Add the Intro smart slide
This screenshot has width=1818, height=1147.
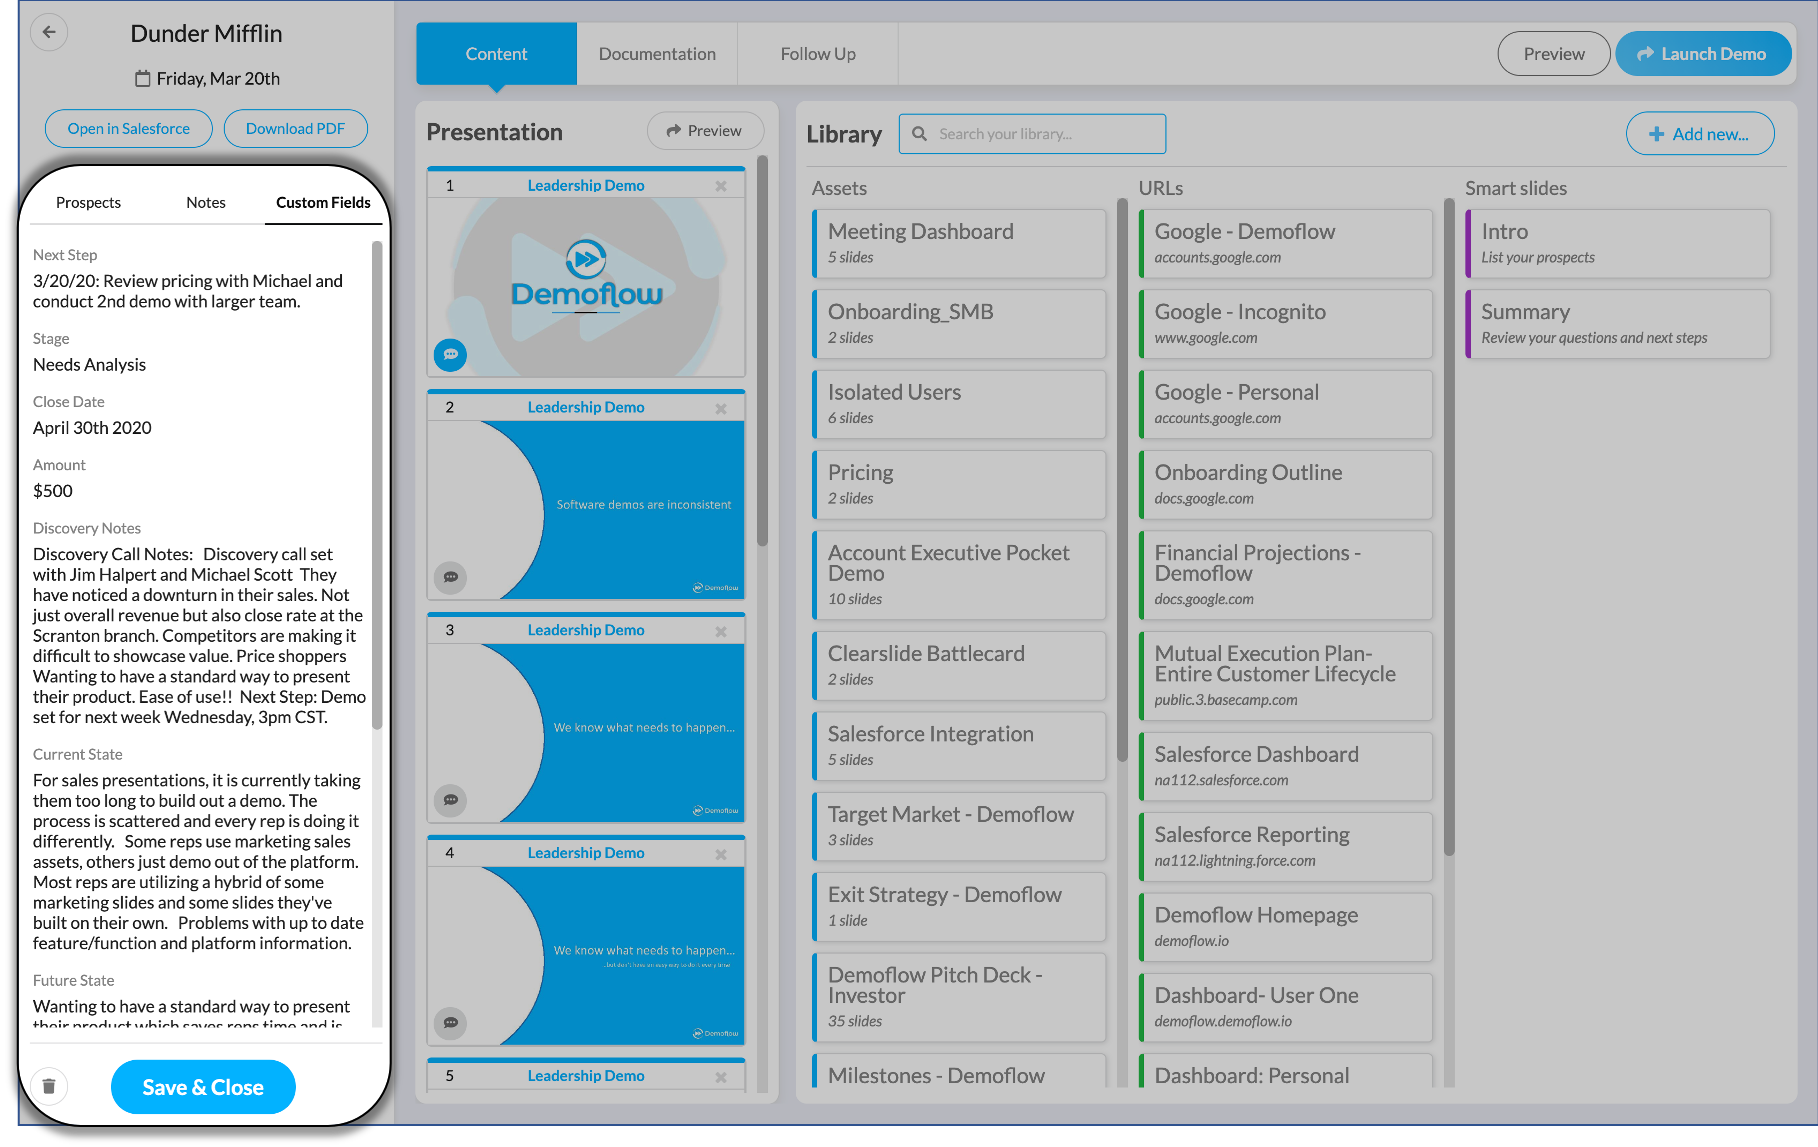(1617, 243)
